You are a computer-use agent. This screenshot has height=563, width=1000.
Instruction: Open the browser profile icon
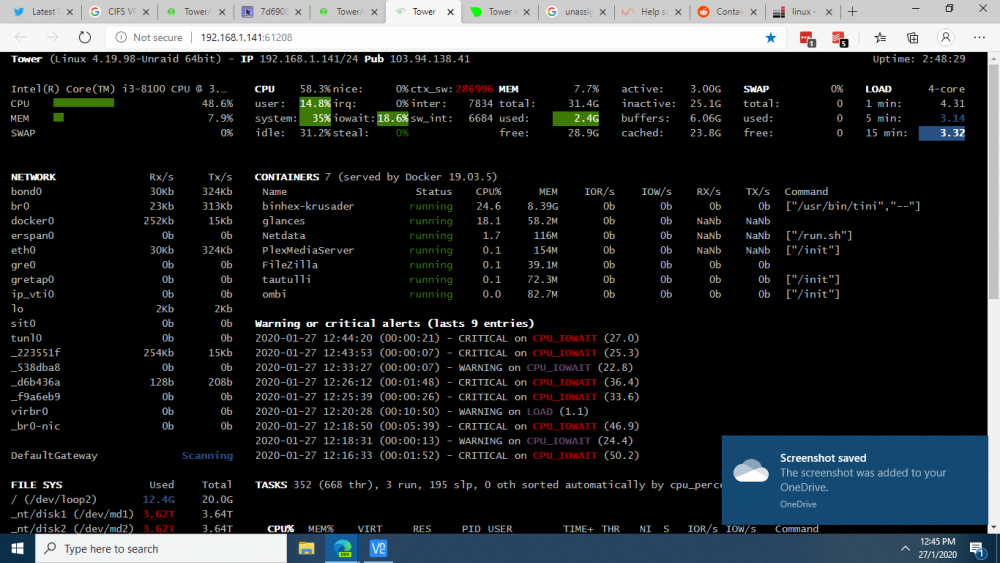pos(946,38)
